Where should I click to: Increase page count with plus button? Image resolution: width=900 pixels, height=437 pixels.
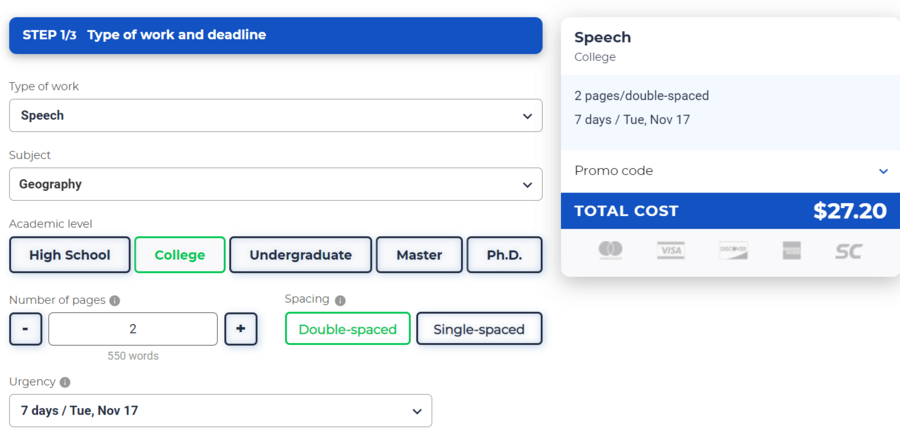point(240,329)
